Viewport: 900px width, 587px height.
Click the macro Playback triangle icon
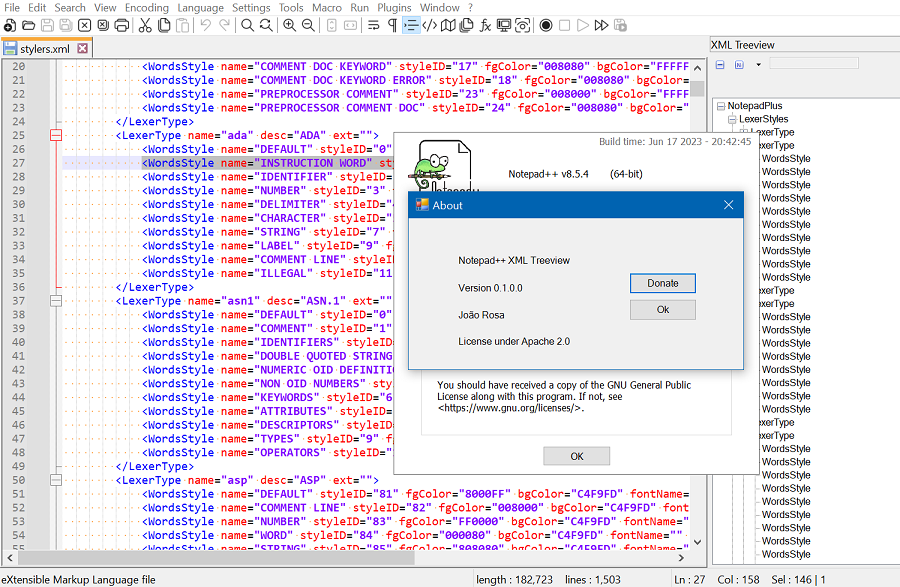(x=583, y=25)
